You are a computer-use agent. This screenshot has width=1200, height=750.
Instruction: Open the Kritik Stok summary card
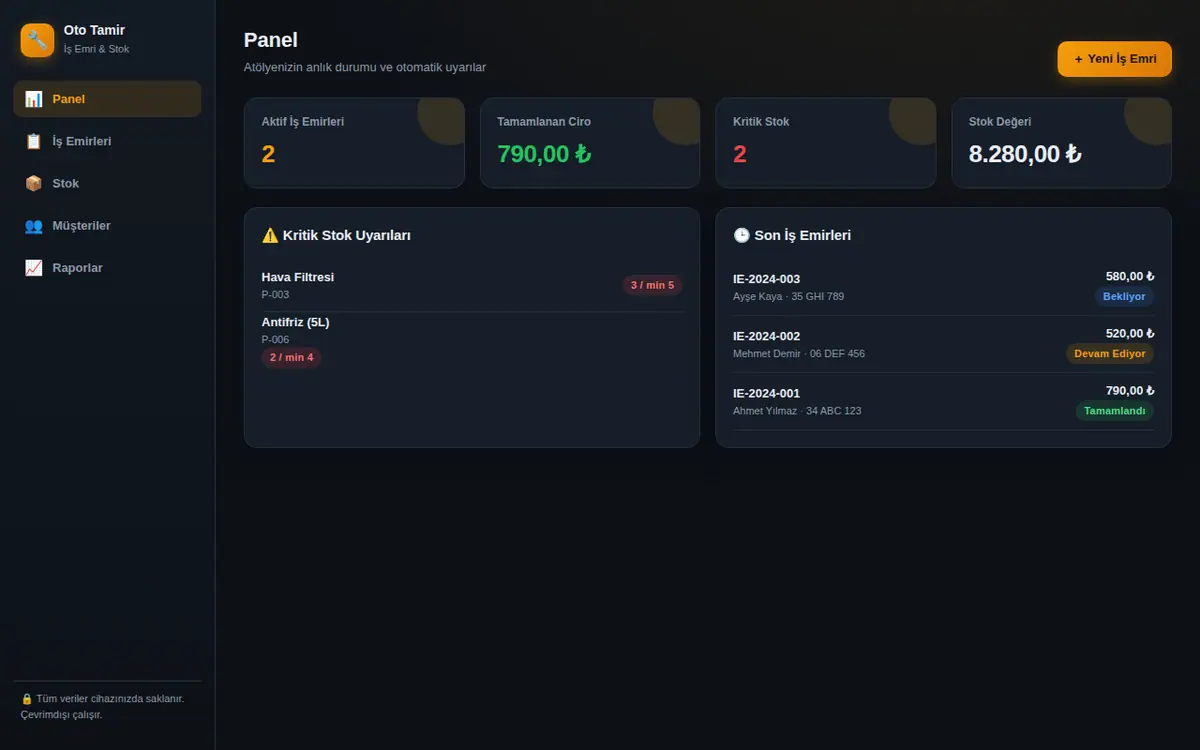[826, 143]
